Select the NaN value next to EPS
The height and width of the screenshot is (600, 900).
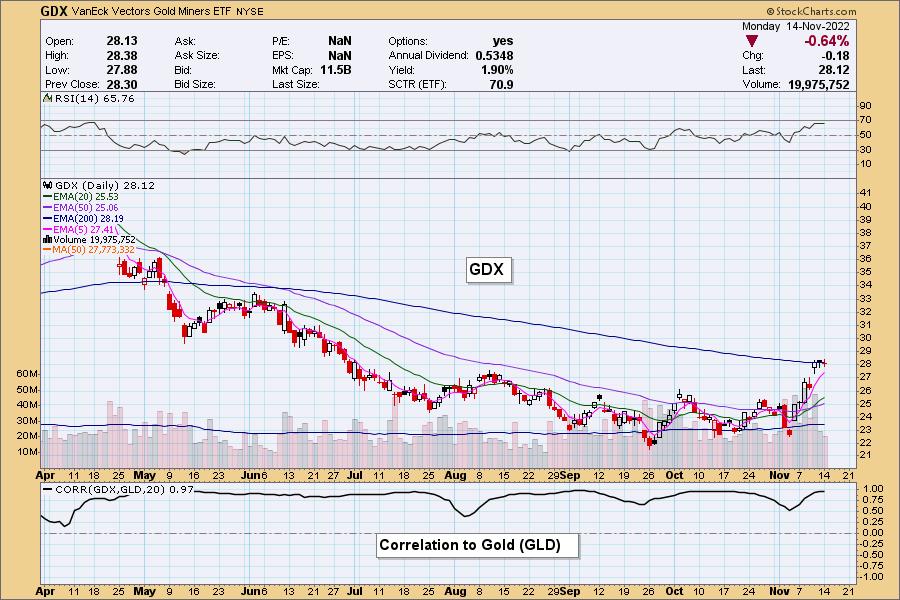340,55
